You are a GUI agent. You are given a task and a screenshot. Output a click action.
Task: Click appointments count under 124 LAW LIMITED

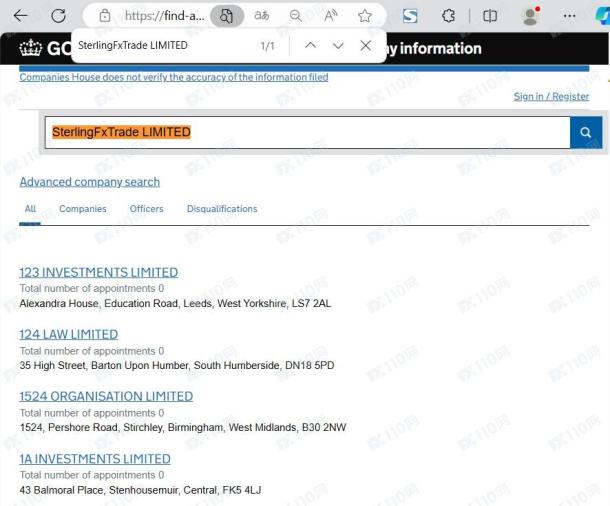(92, 351)
